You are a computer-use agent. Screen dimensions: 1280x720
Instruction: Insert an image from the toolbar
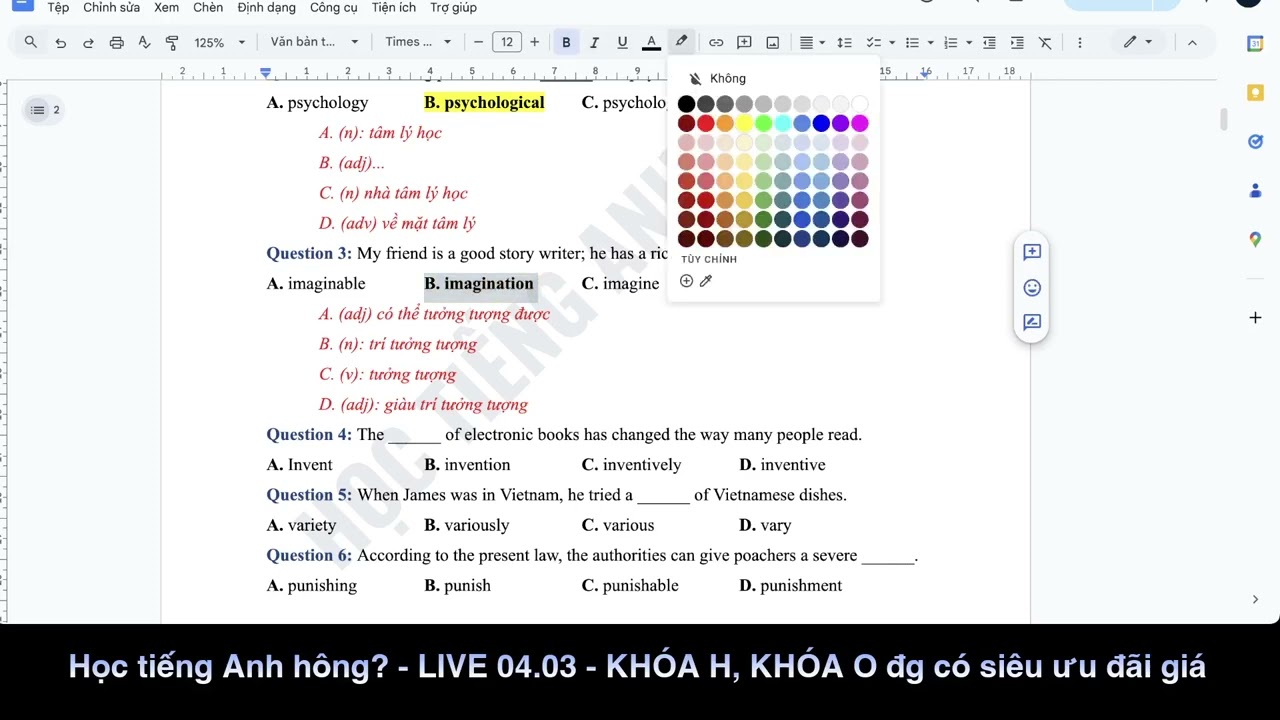[x=772, y=42]
